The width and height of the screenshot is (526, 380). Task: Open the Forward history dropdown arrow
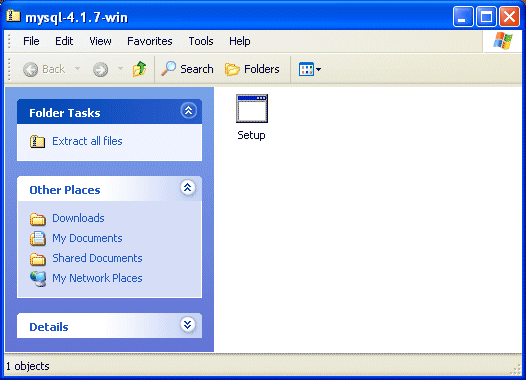[120, 69]
